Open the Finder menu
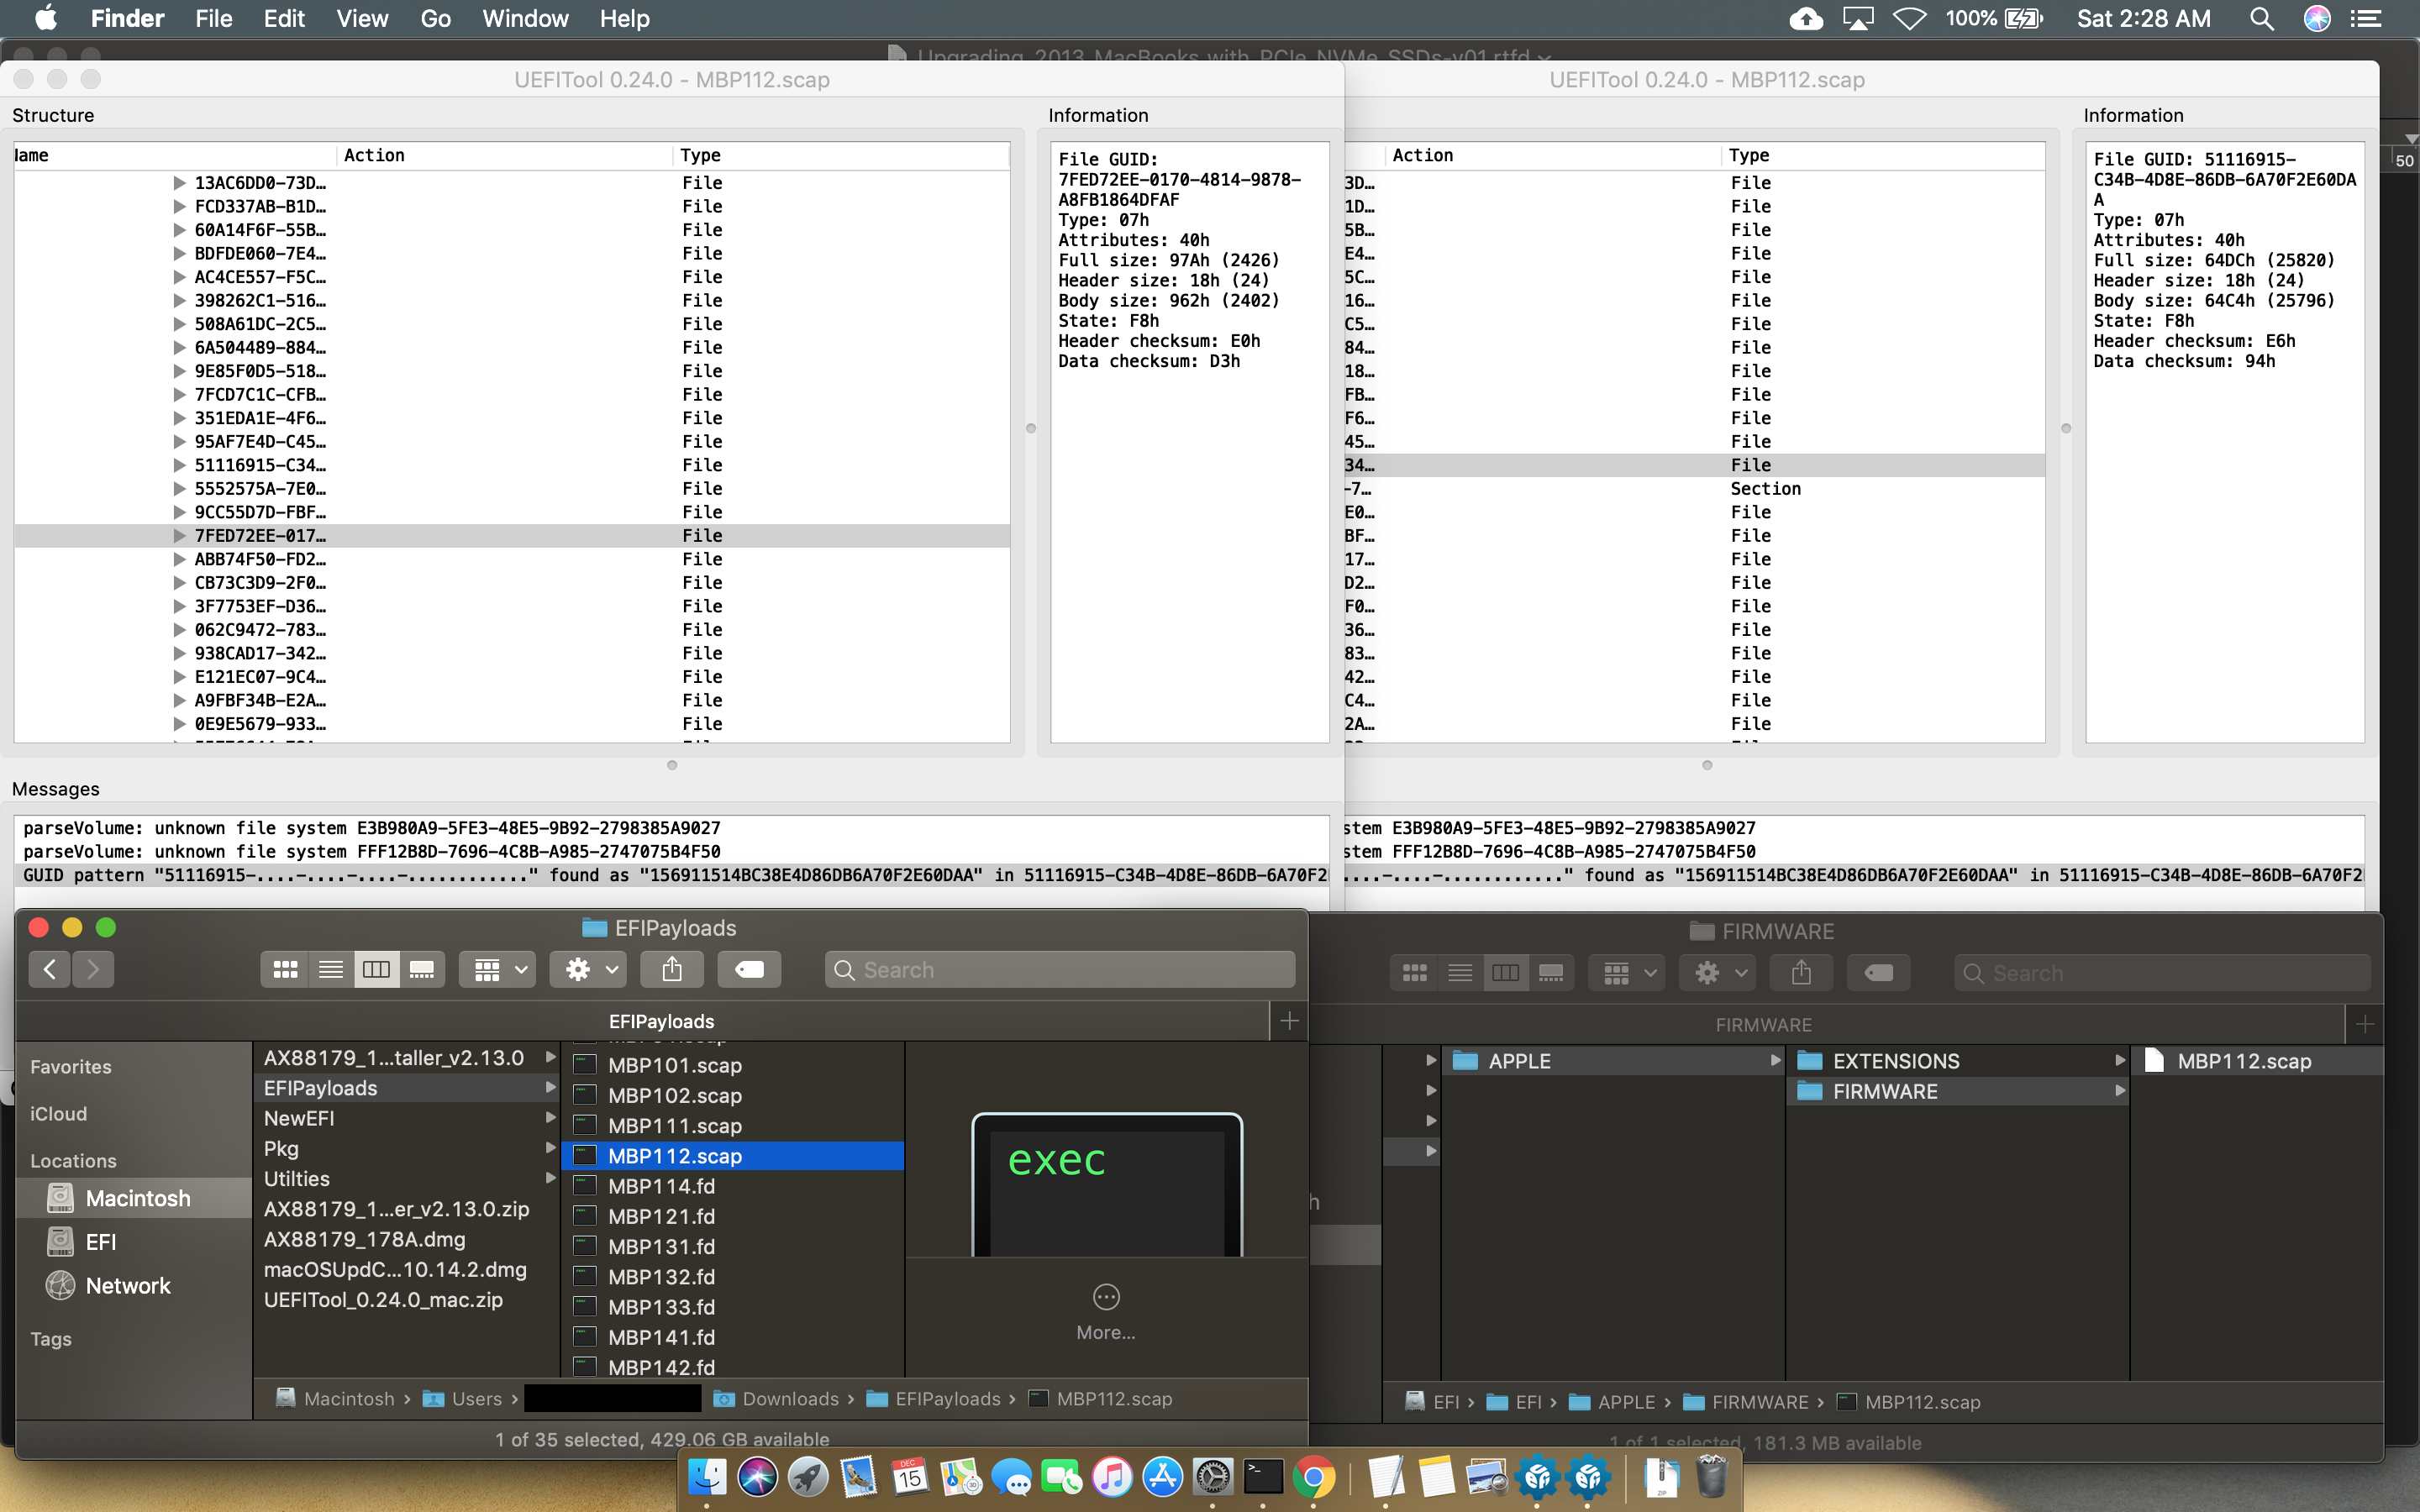This screenshot has width=2420, height=1512. [x=127, y=18]
